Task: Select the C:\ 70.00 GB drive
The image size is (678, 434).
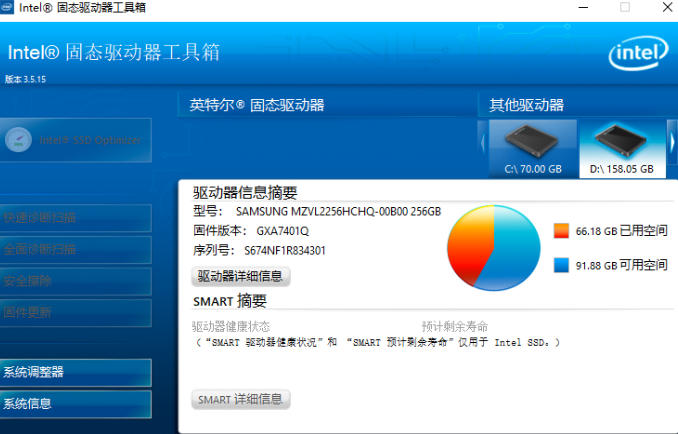Action: 533,149
